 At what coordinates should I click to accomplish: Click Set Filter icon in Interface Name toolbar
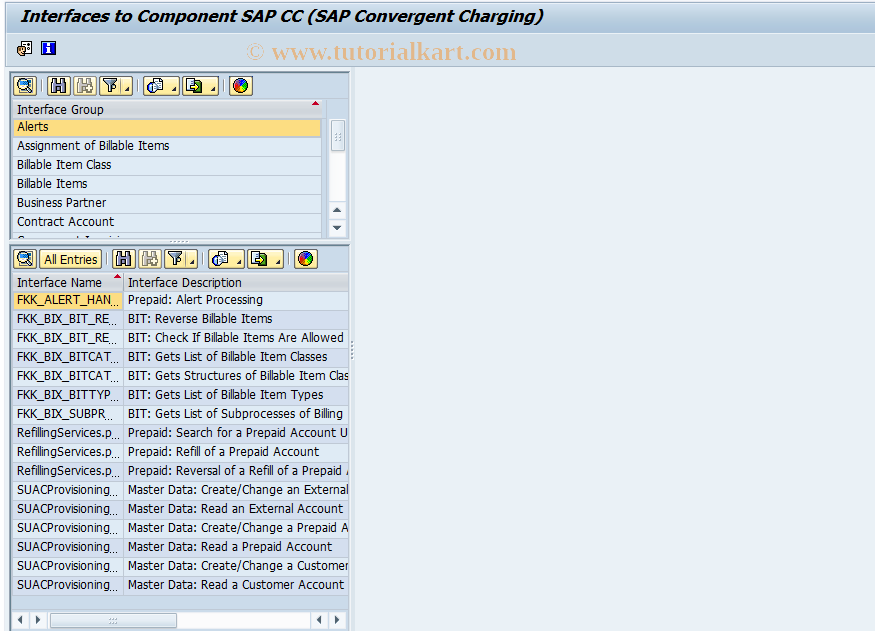point(175,259)
